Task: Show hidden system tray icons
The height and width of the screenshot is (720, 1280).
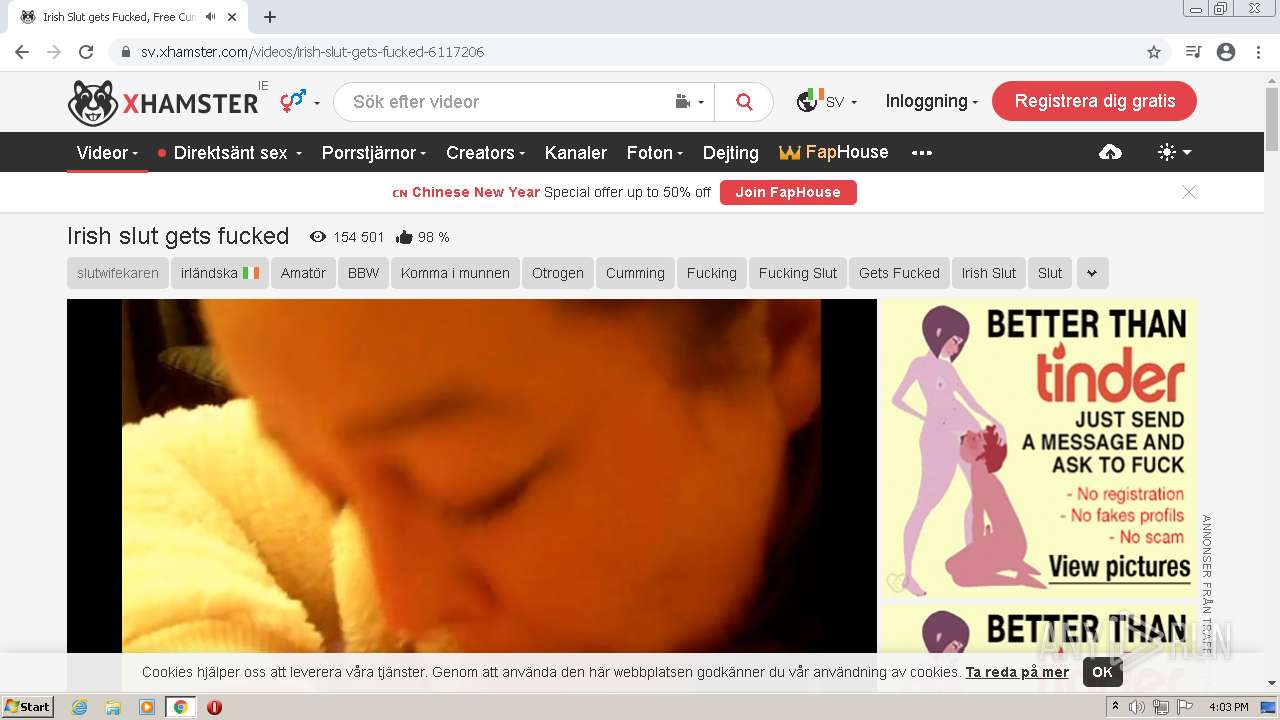Action: point(1116,707)
